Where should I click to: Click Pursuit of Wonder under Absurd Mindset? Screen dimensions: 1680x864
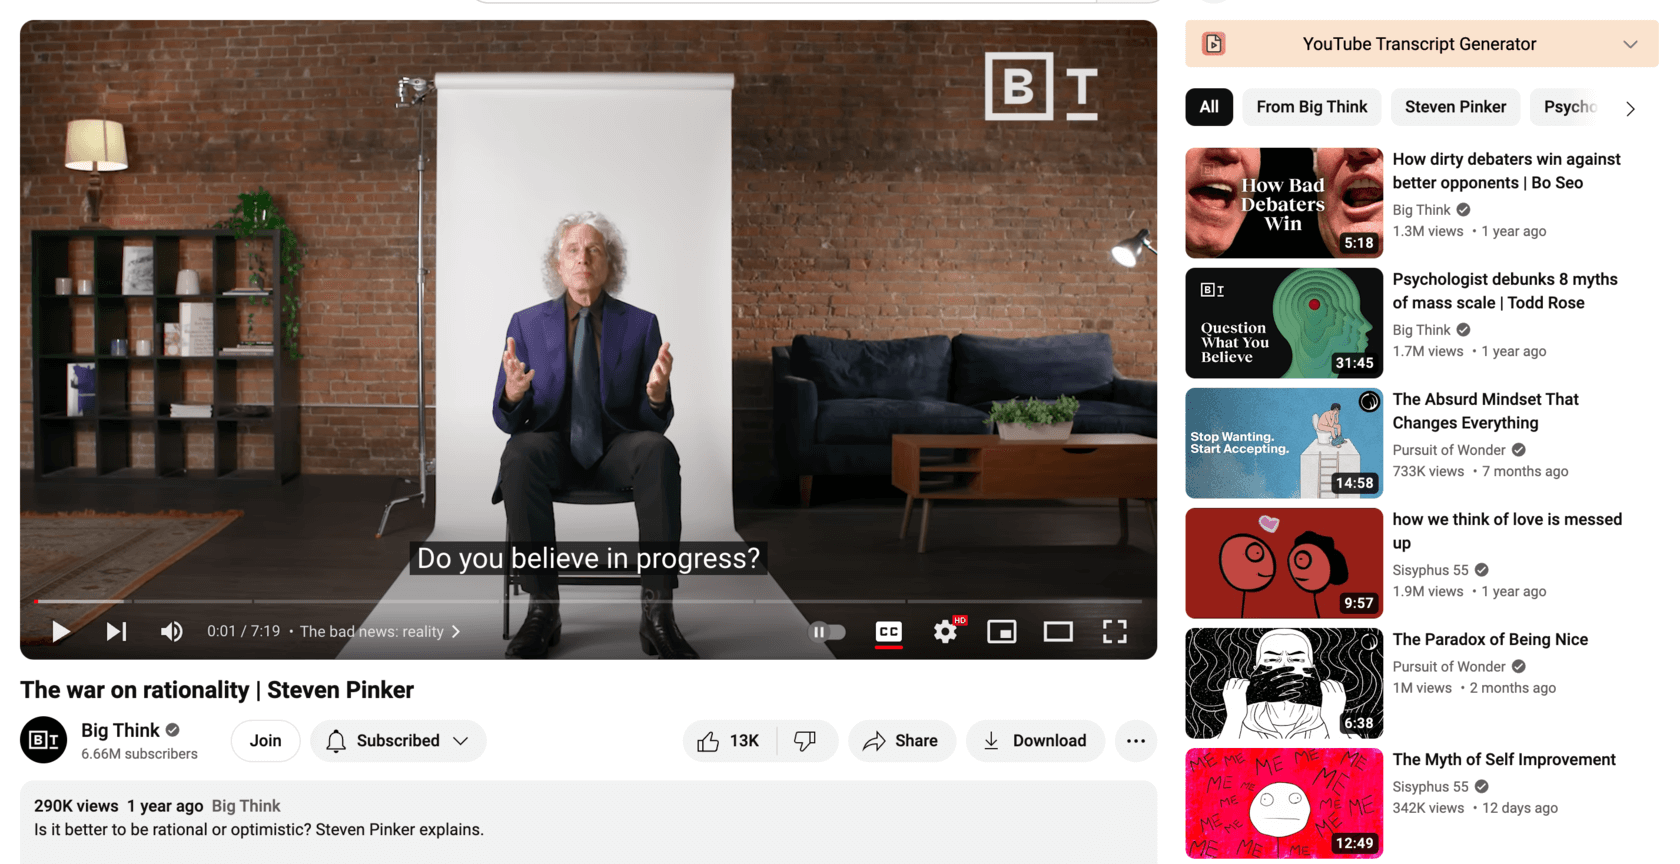click(1448, 450)
